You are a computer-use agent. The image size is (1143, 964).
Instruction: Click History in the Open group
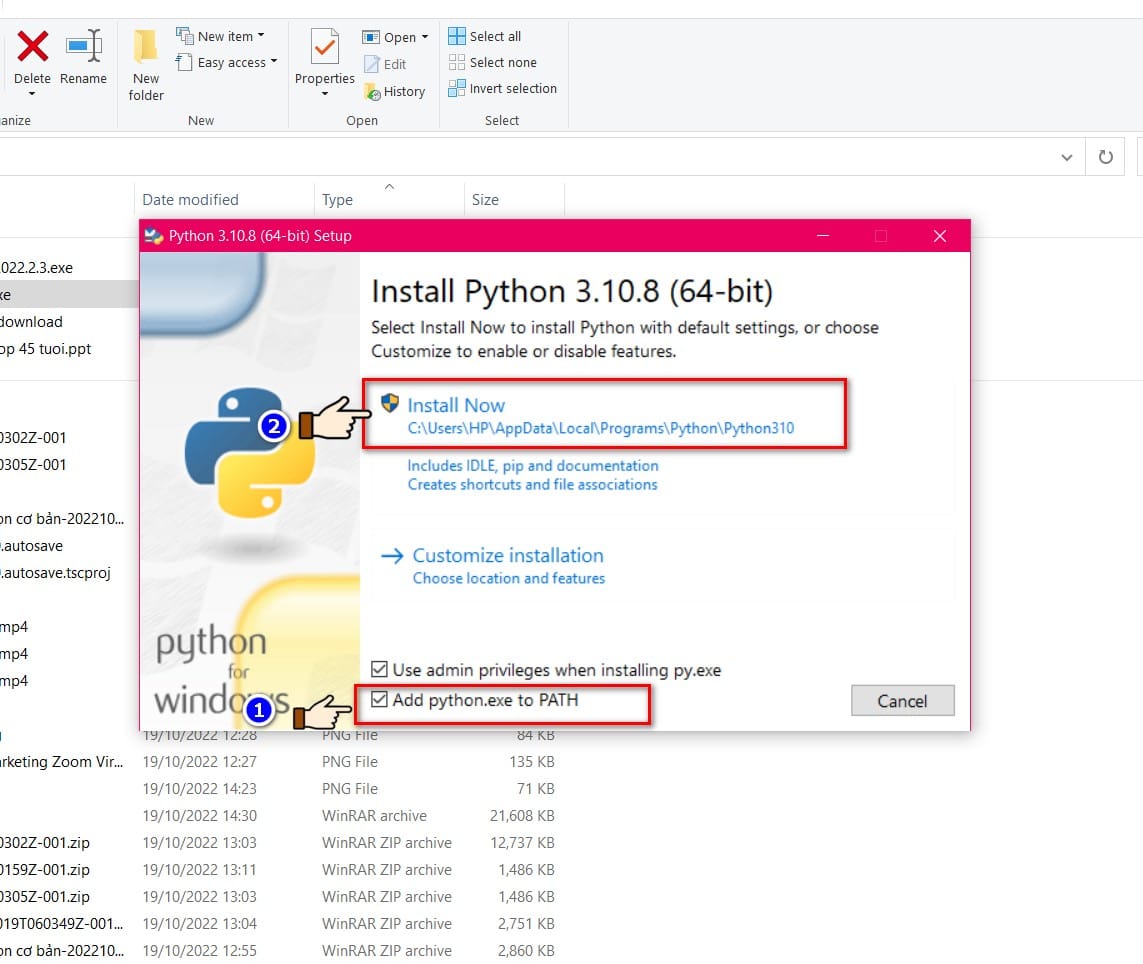(x=394, y=91)
